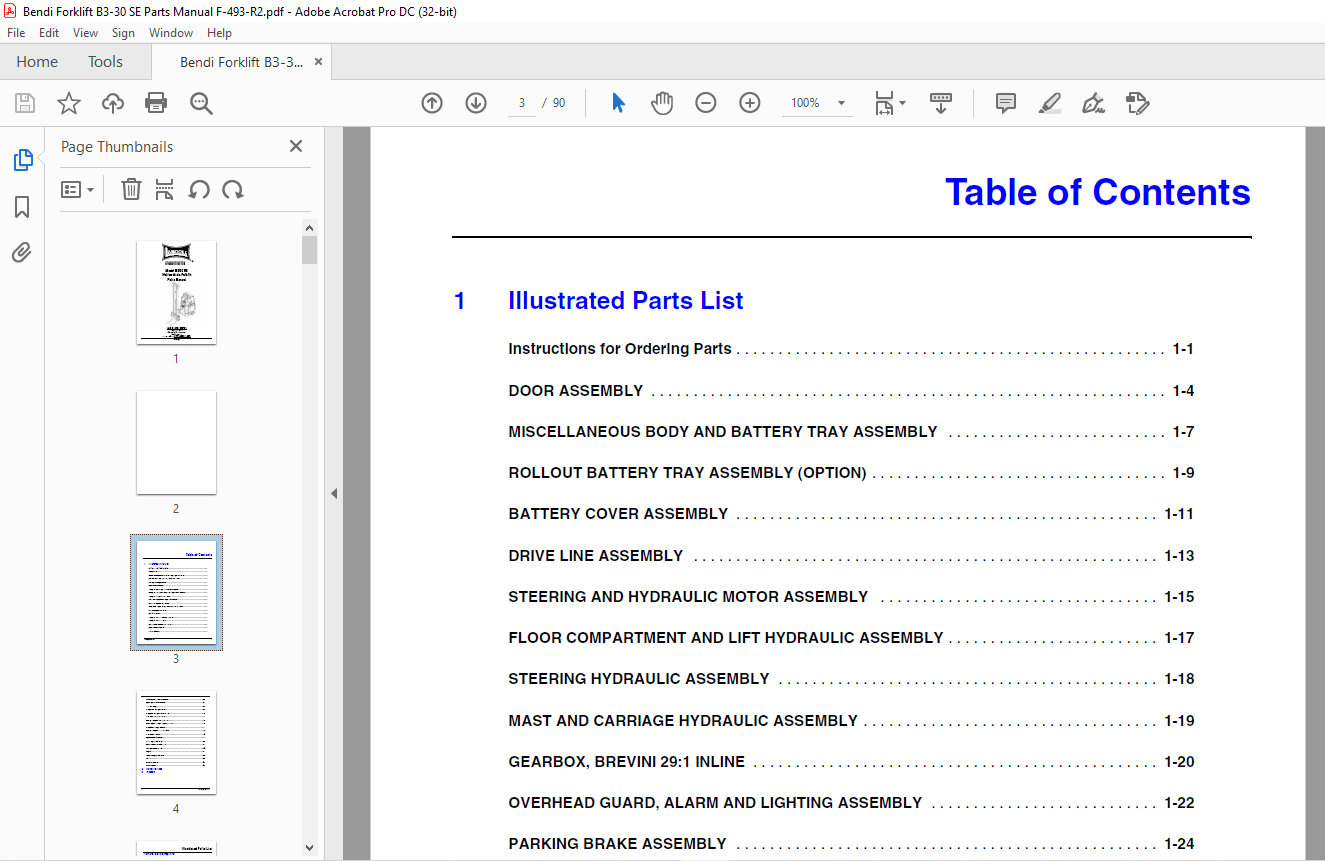Zoom in with plus icon

(750, 103)
